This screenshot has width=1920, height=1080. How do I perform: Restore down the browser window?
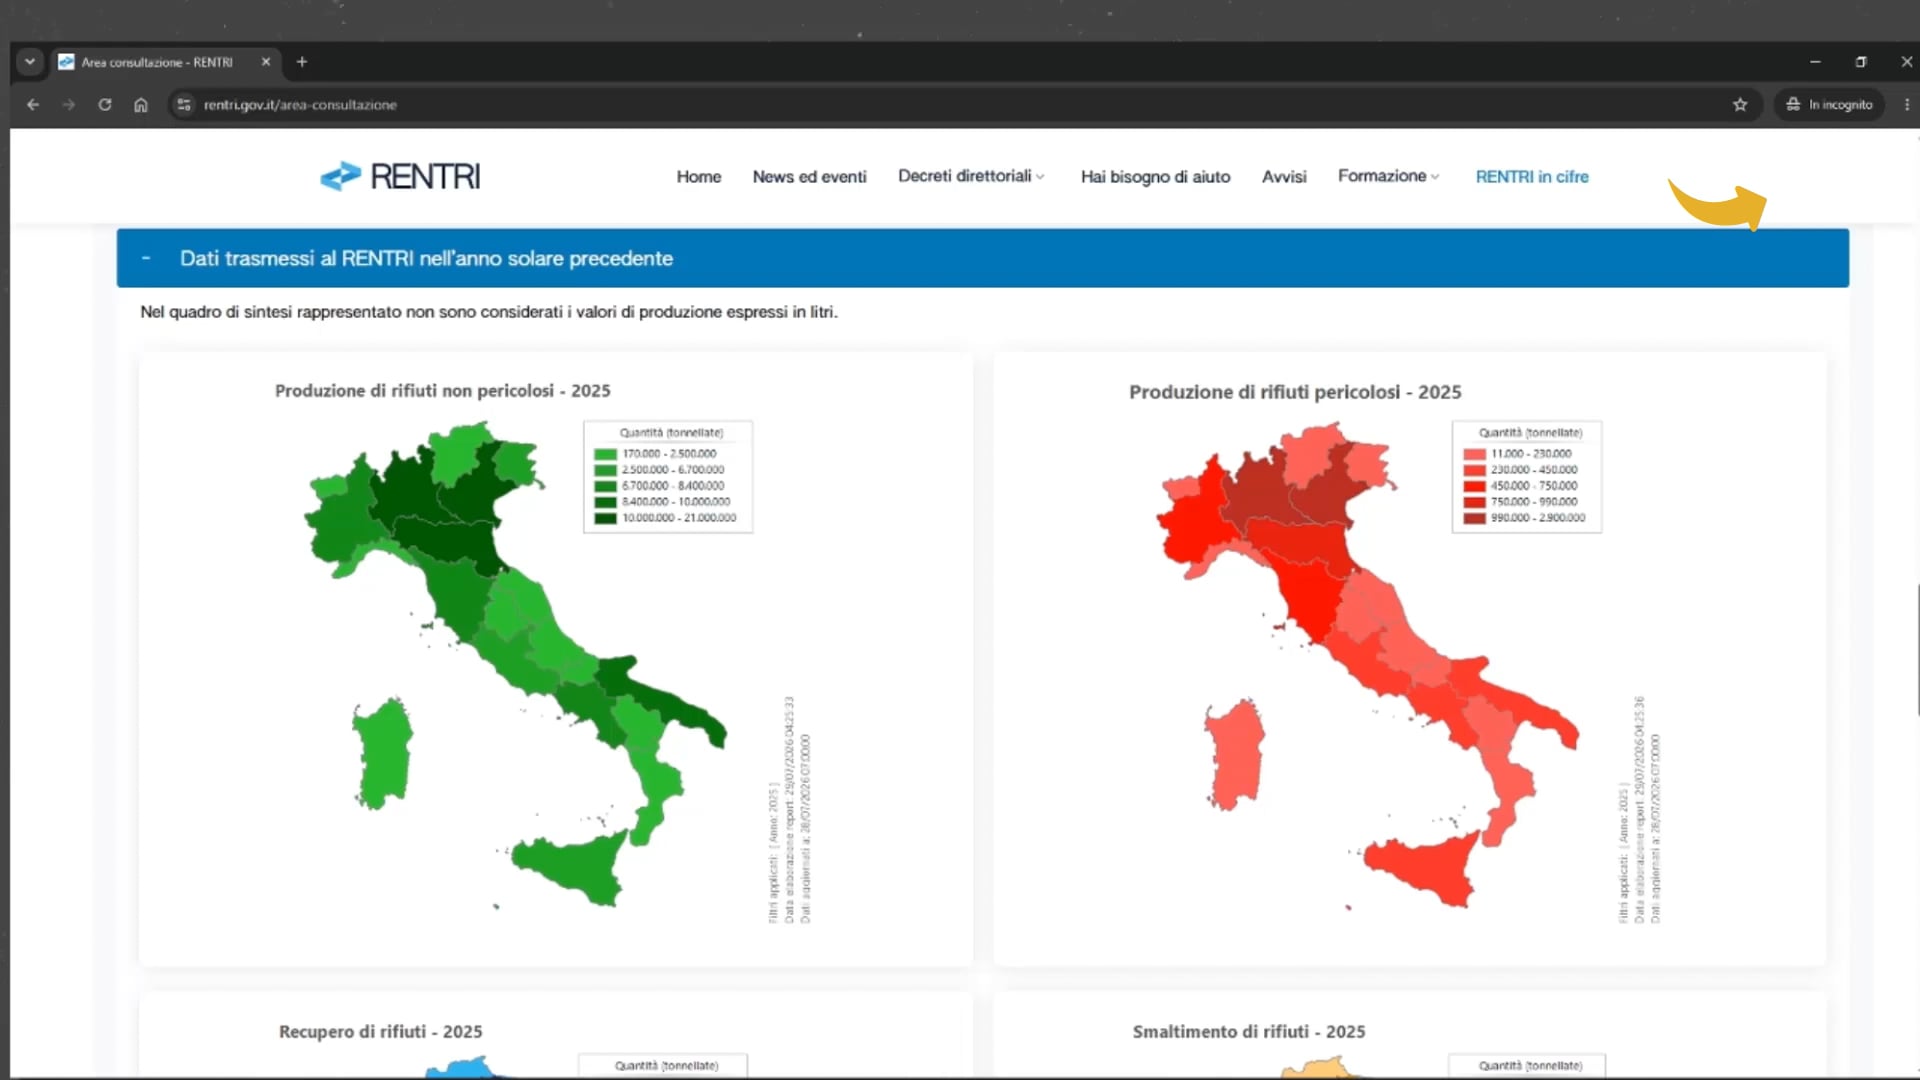click(1861, 62)
